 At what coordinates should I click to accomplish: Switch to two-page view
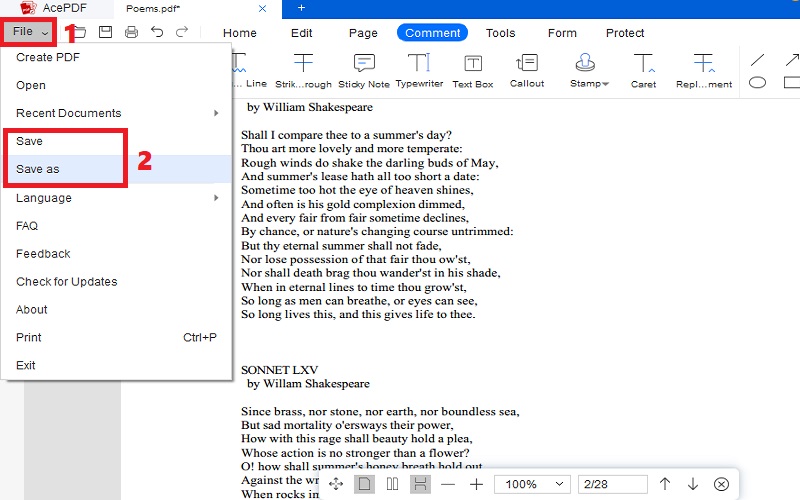tap(392, 484)
